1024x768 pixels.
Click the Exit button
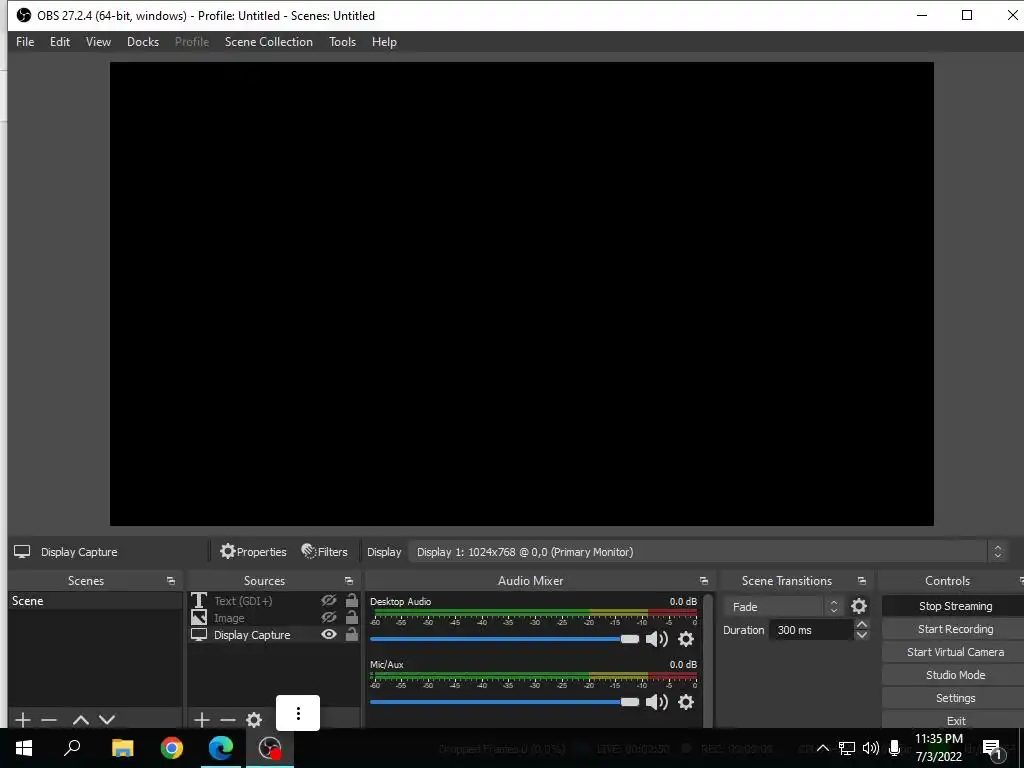tap(954, 720)
